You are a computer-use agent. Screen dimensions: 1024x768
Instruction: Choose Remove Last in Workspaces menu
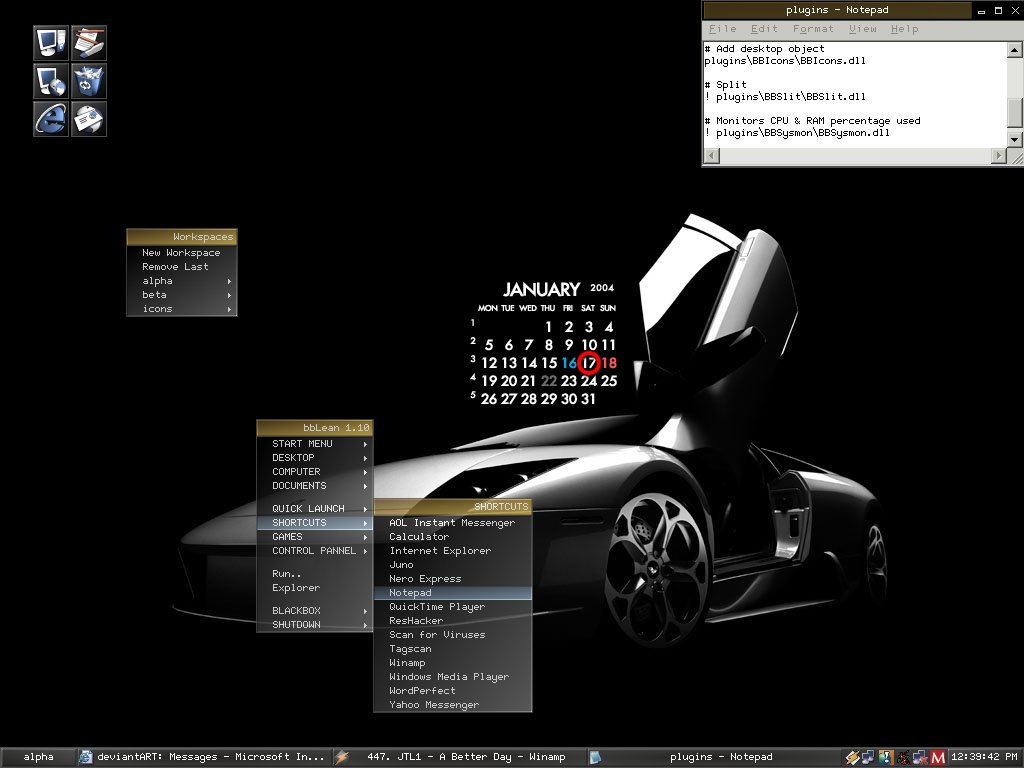(x=182, y=267)
